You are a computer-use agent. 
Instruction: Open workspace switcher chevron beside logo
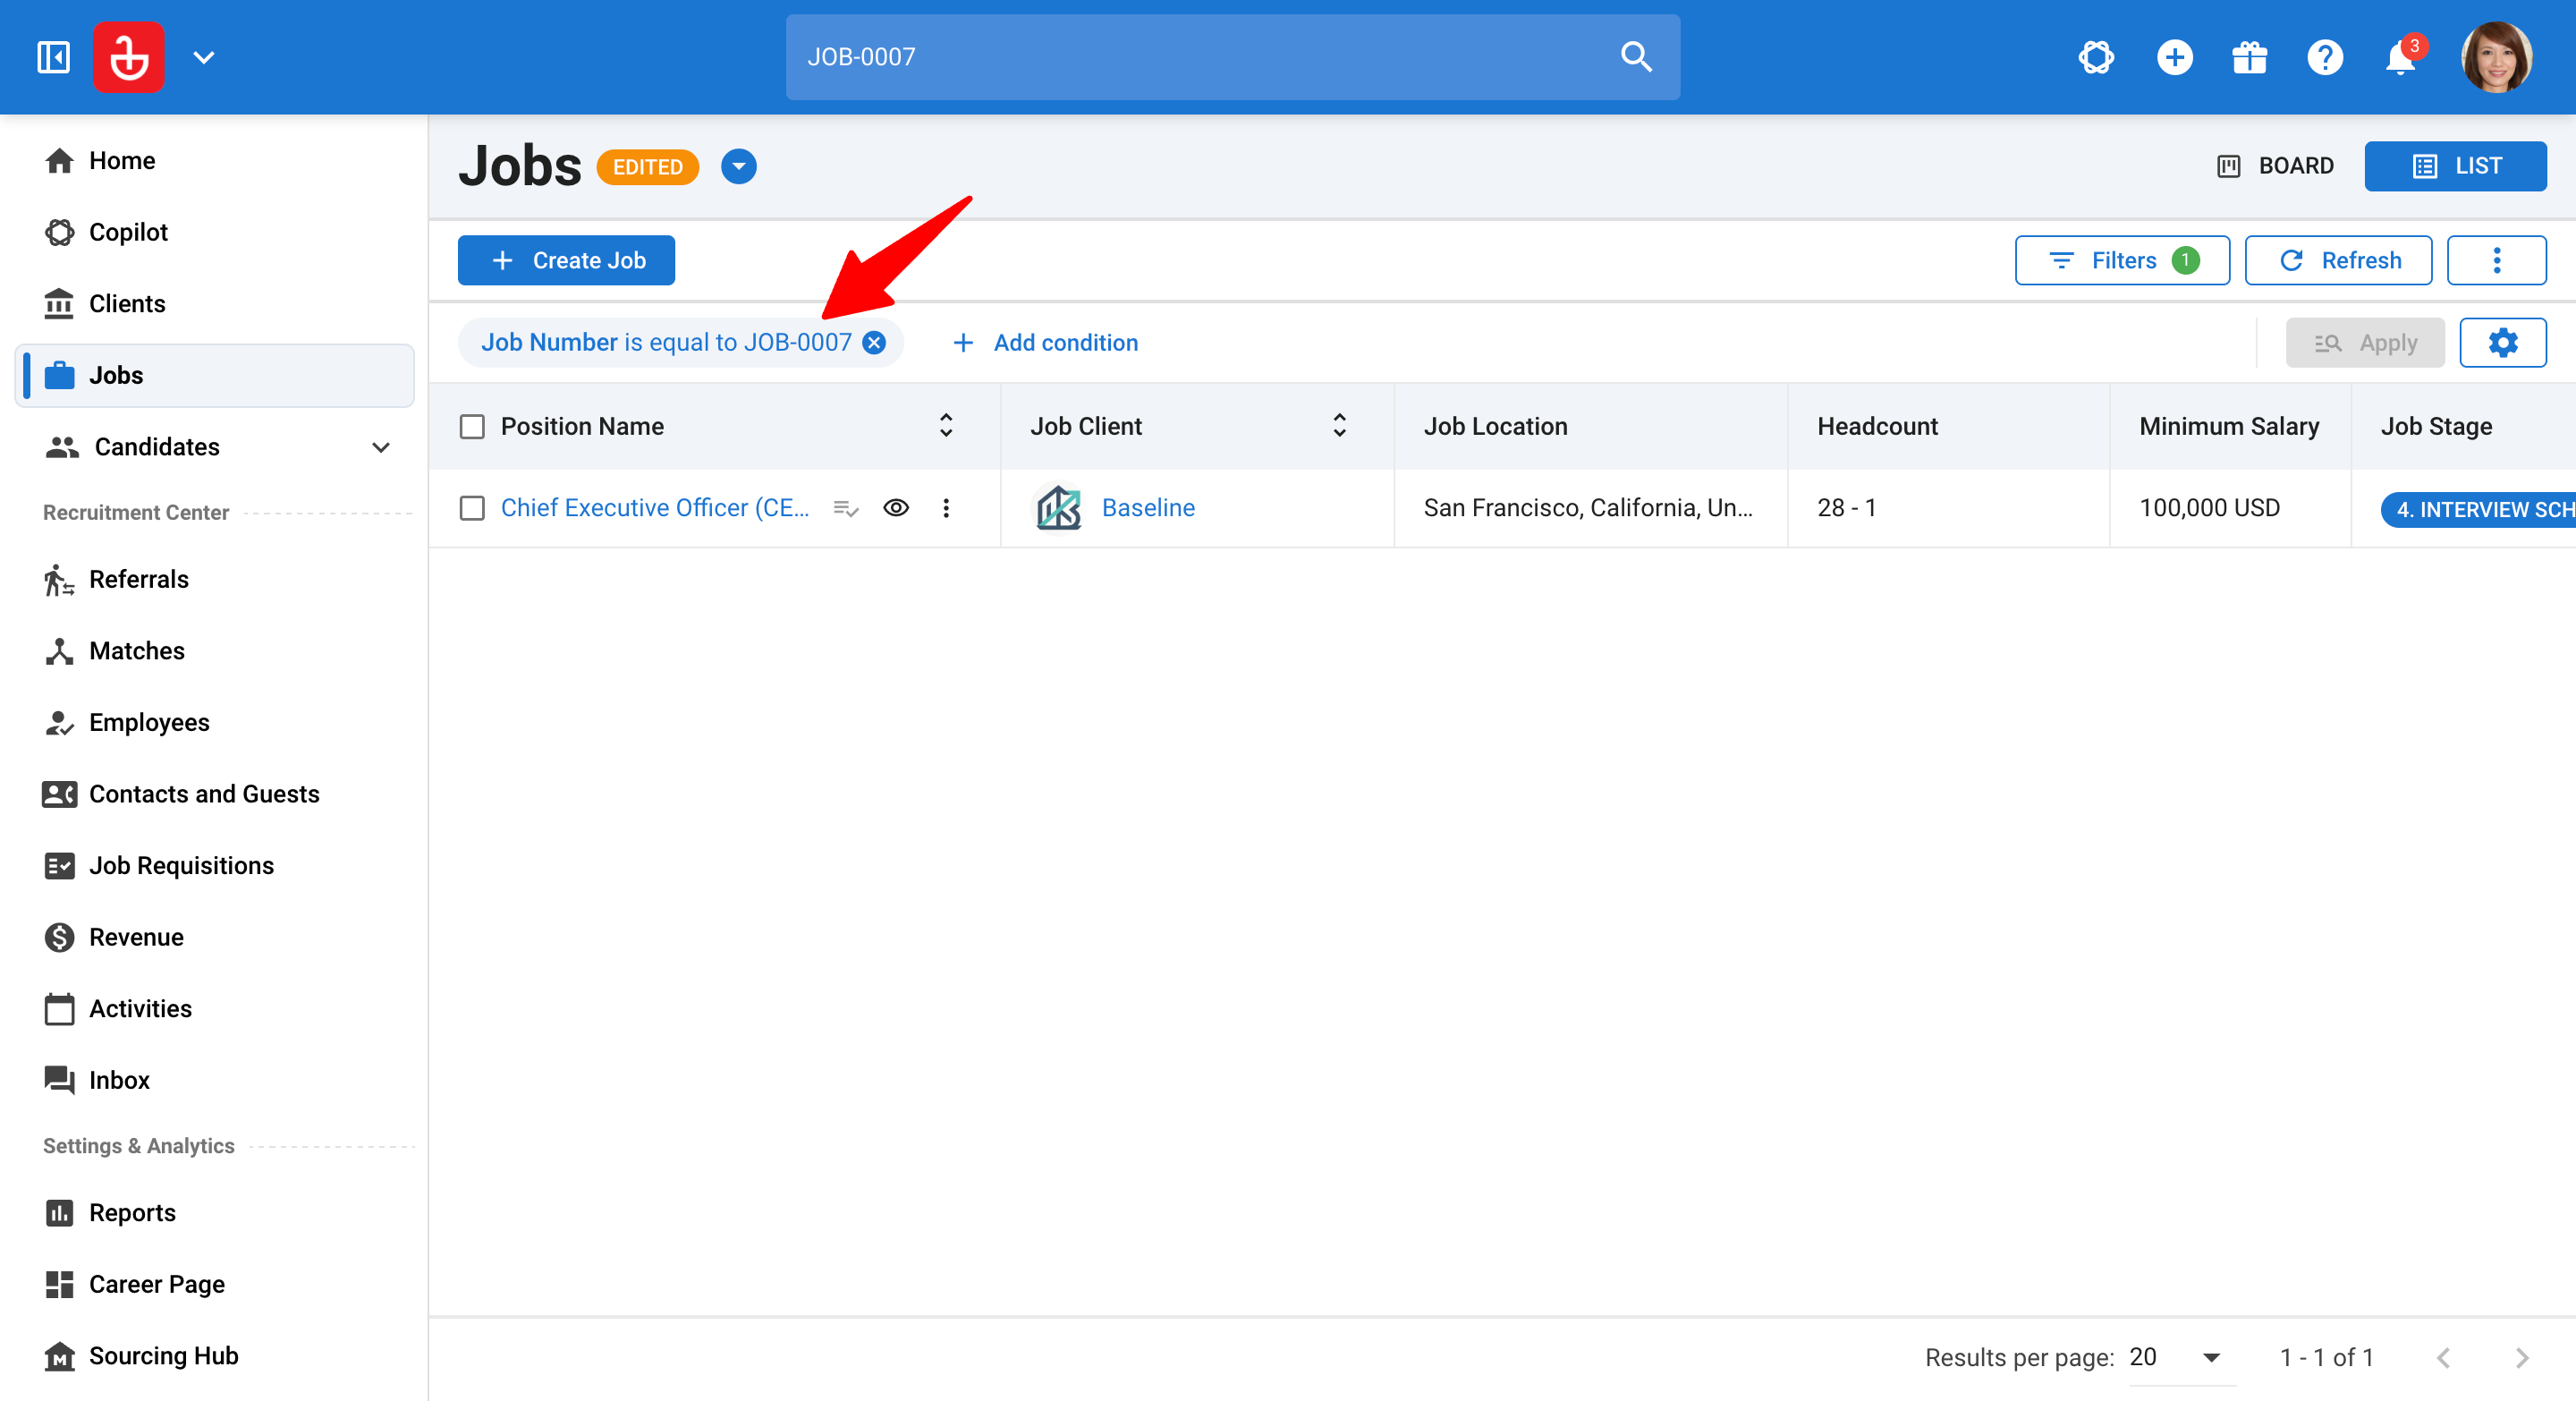204,57
